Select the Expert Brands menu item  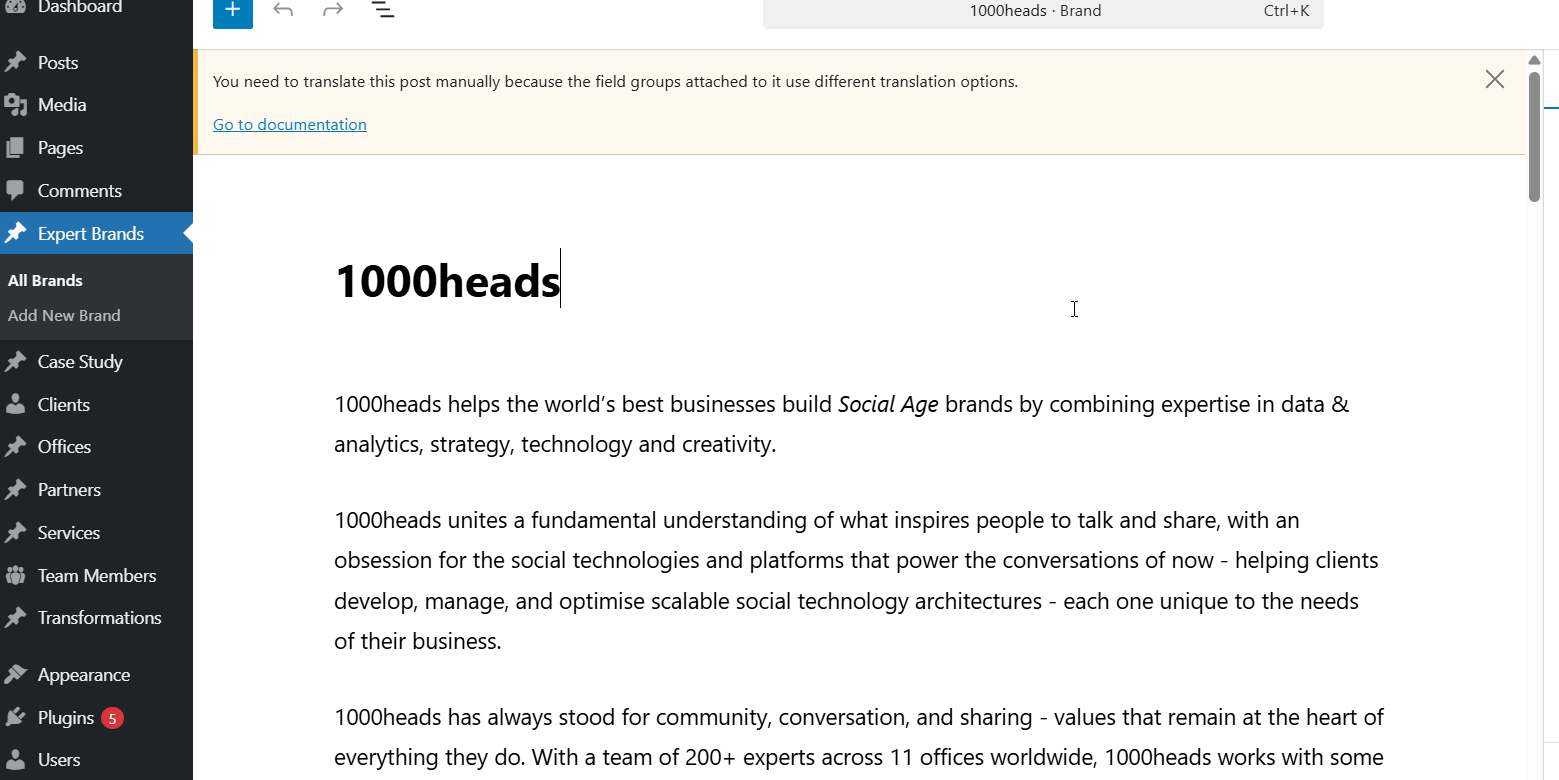(x=96, y=233)
